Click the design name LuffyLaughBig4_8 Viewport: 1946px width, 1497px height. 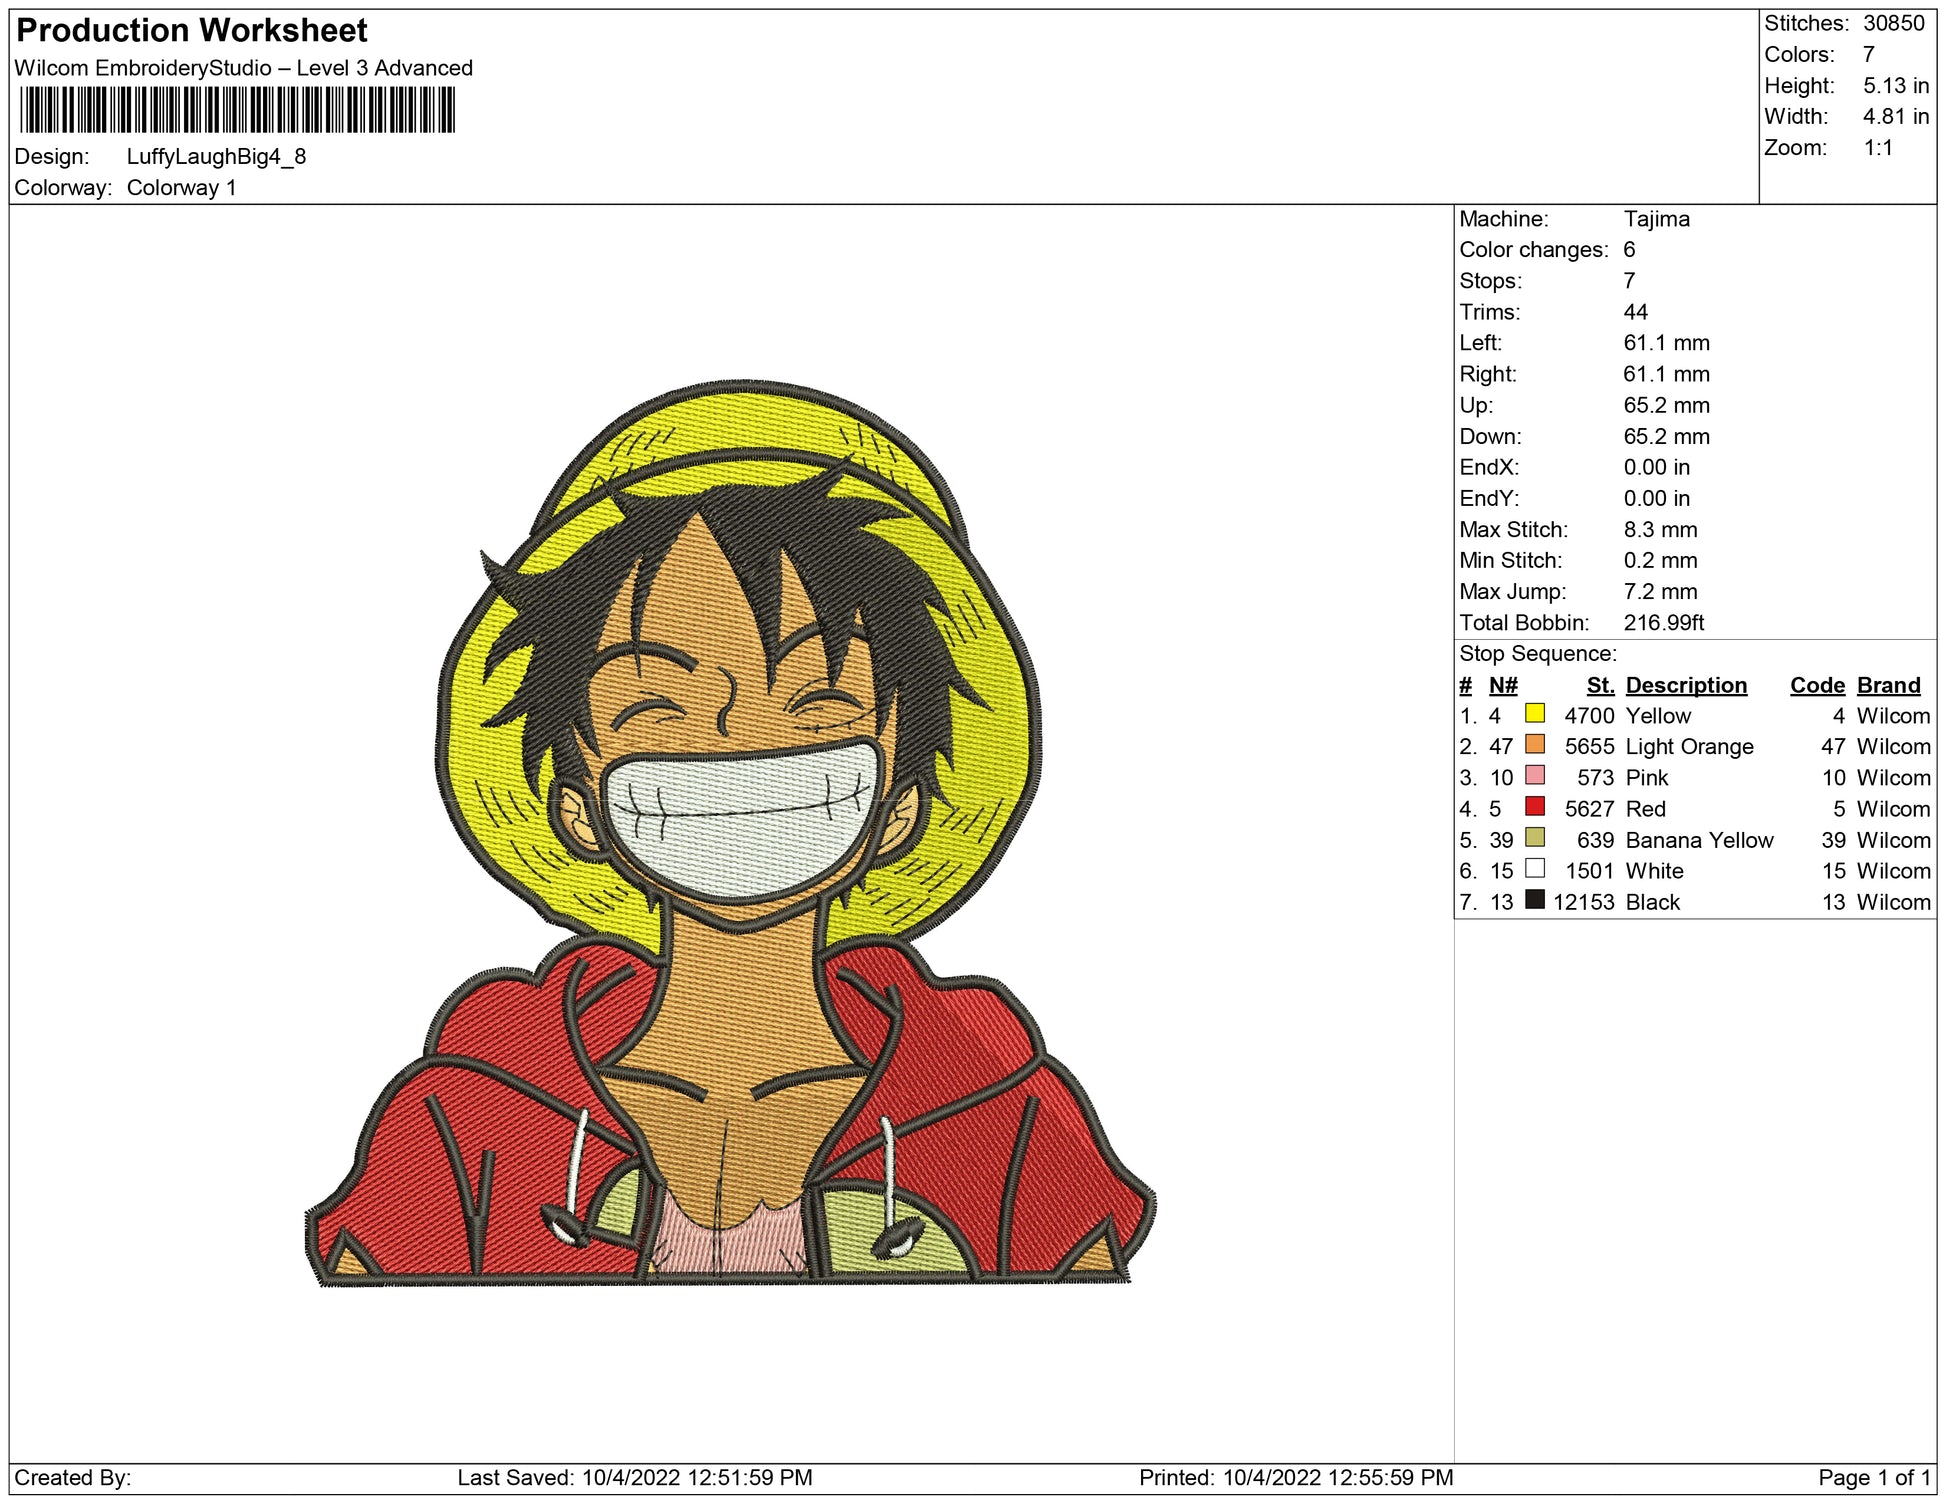[x=216, y=157]
